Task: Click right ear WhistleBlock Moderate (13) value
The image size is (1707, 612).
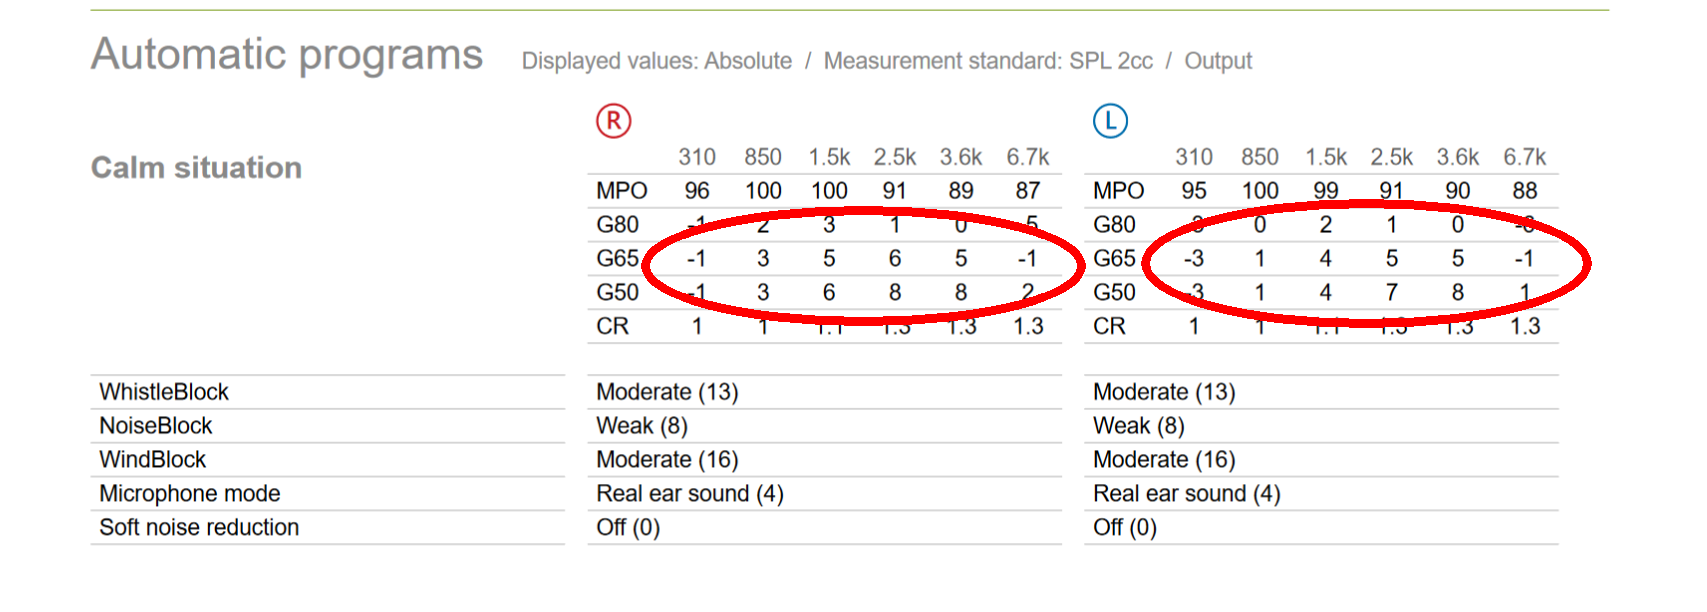Action: coord(667,392)
